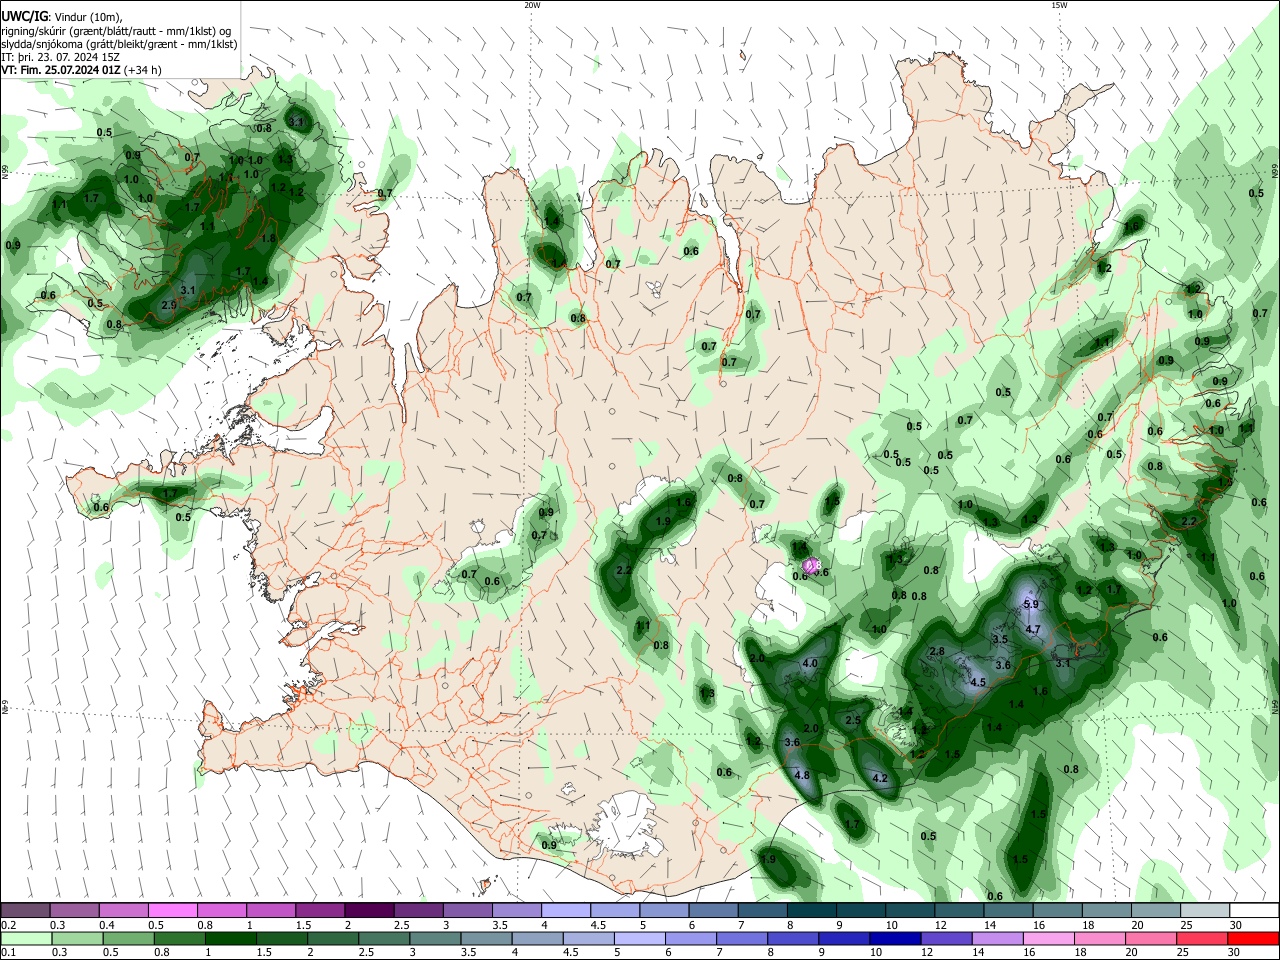The height and width of the screenshot is (960, 1280).
Task: Click the 2.8 precipitation value
Action: click(937, 651)
